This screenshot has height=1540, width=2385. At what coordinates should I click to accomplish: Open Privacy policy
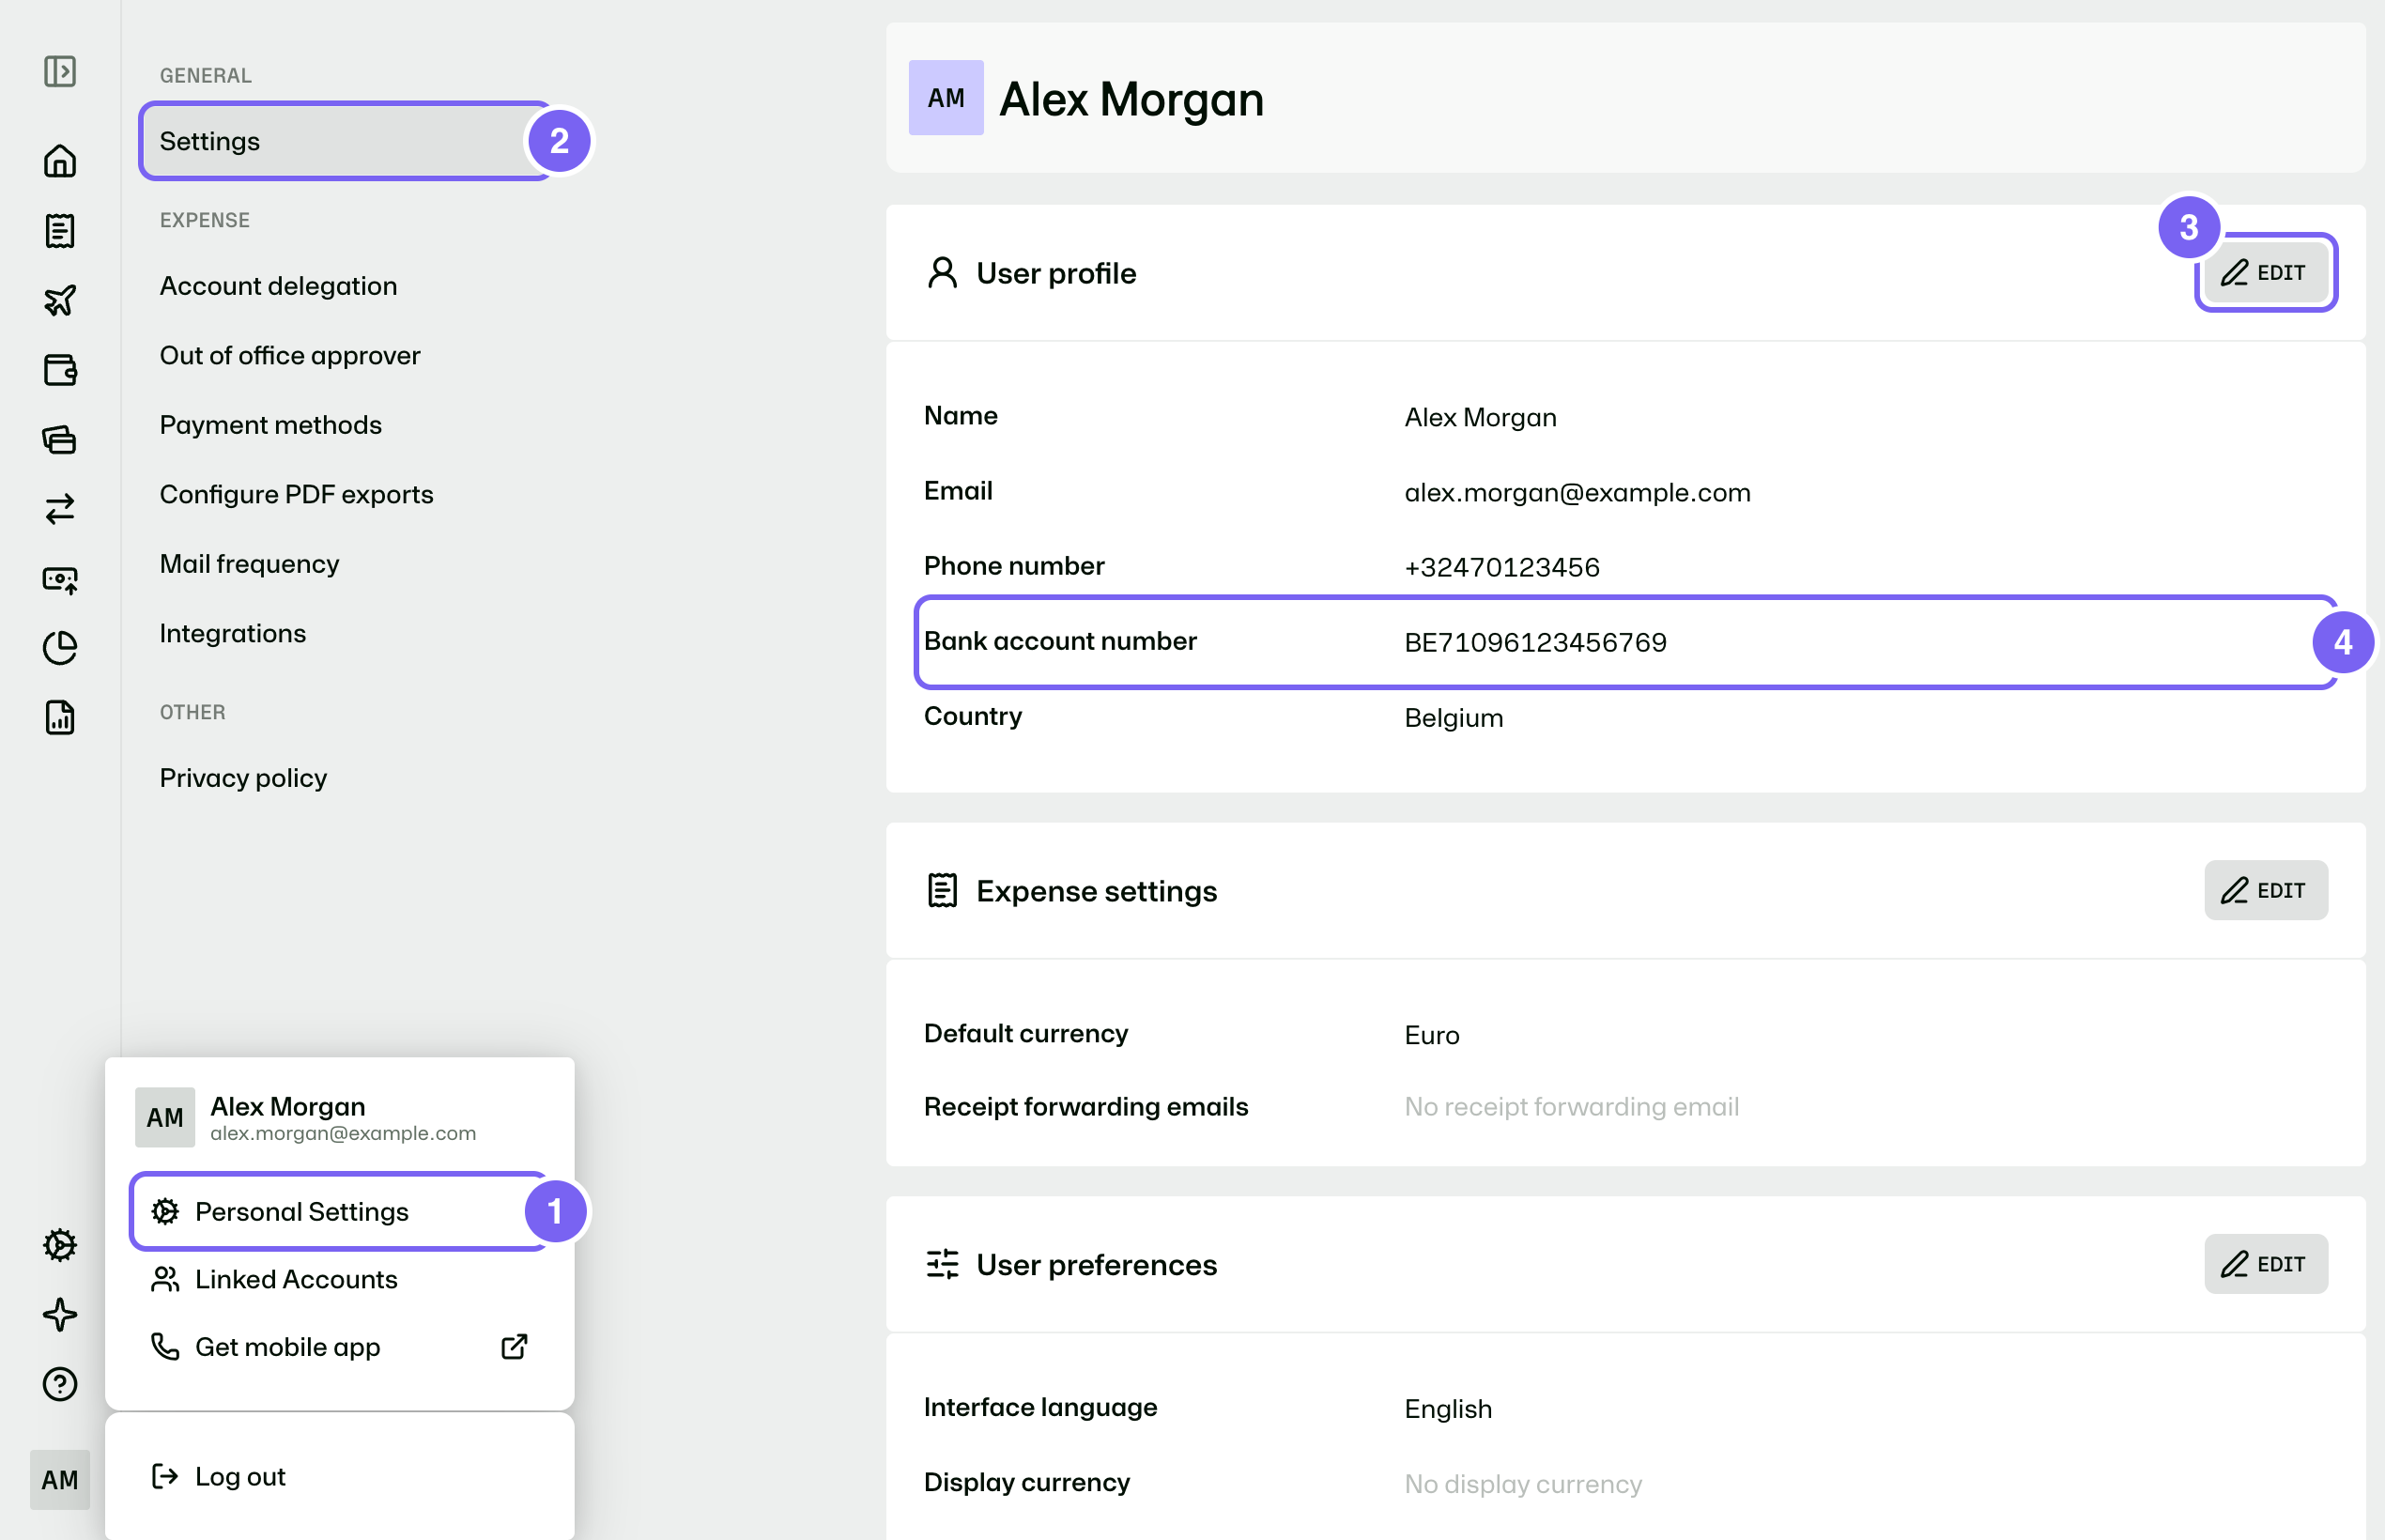(x=243, y=778)
